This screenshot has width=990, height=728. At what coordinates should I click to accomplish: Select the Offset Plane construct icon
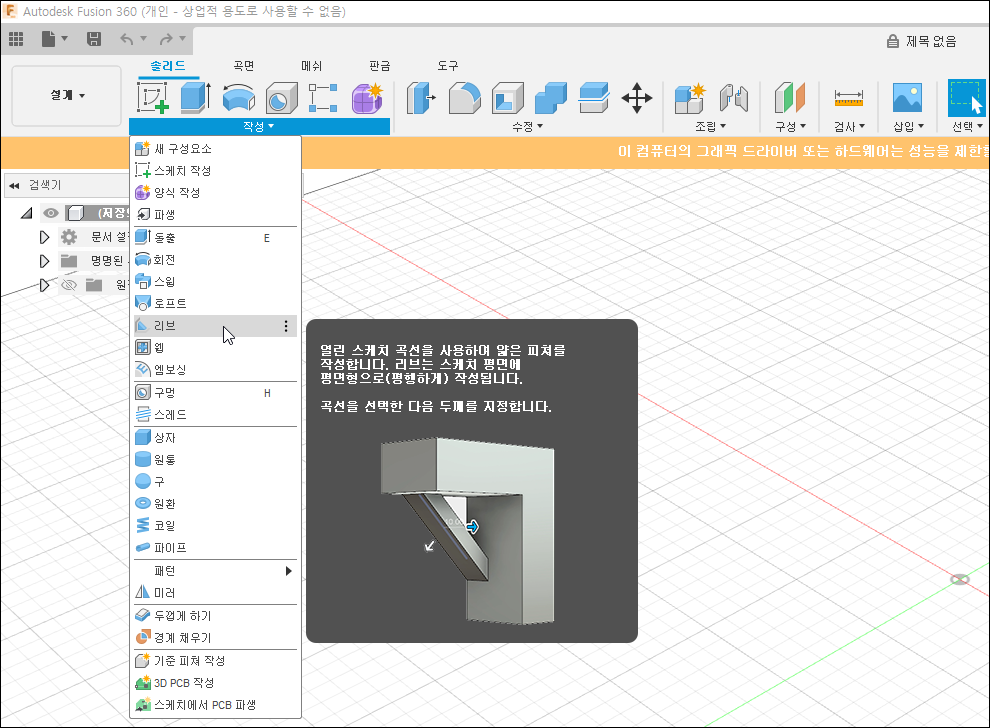point(789,98)
